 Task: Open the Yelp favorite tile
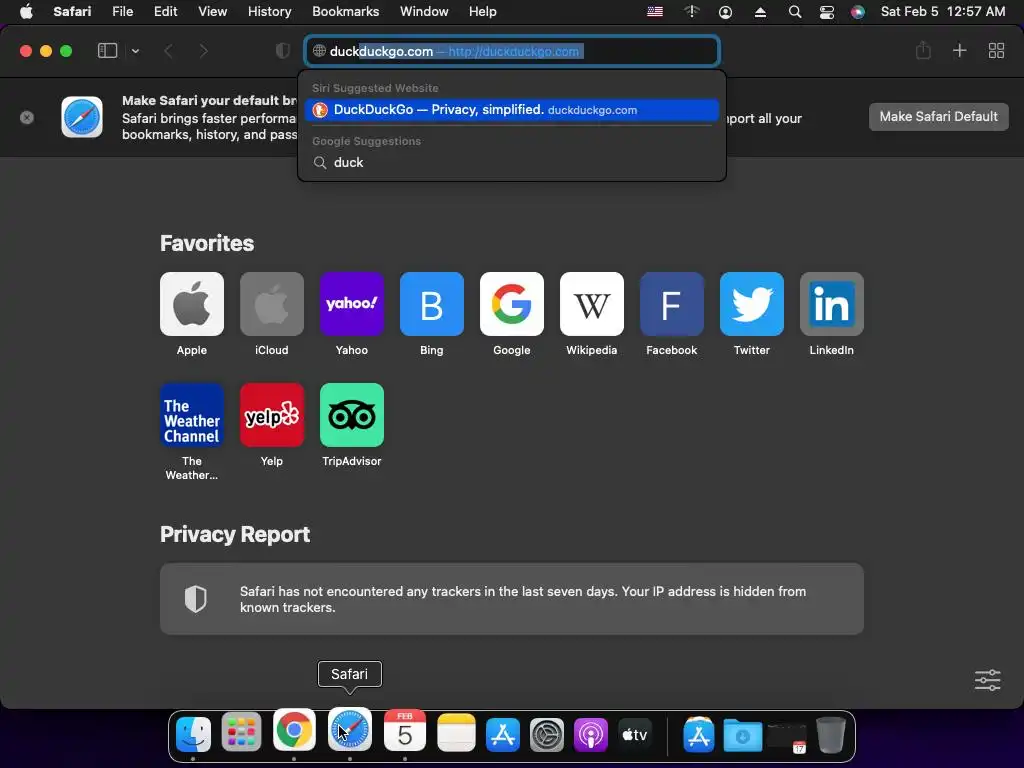272,415
